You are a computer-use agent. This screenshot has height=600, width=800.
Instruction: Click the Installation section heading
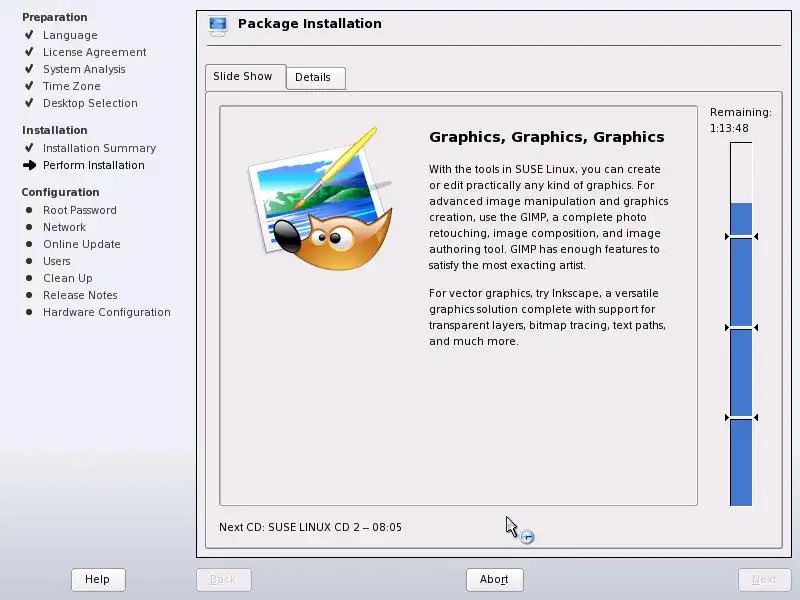55,130
